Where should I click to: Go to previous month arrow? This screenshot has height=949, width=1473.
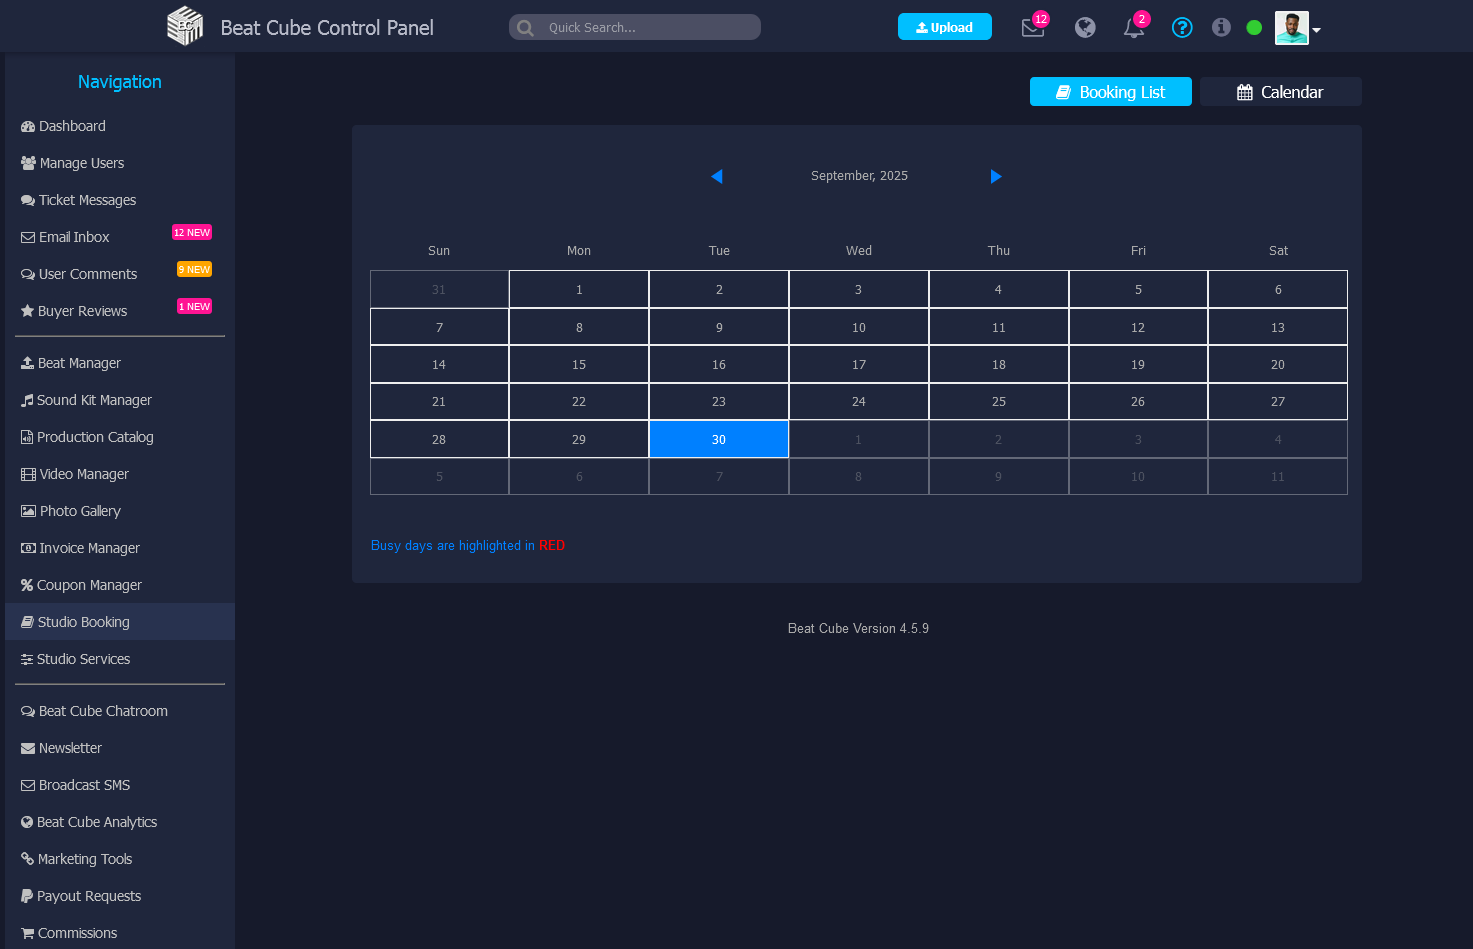tap(716, 176)
